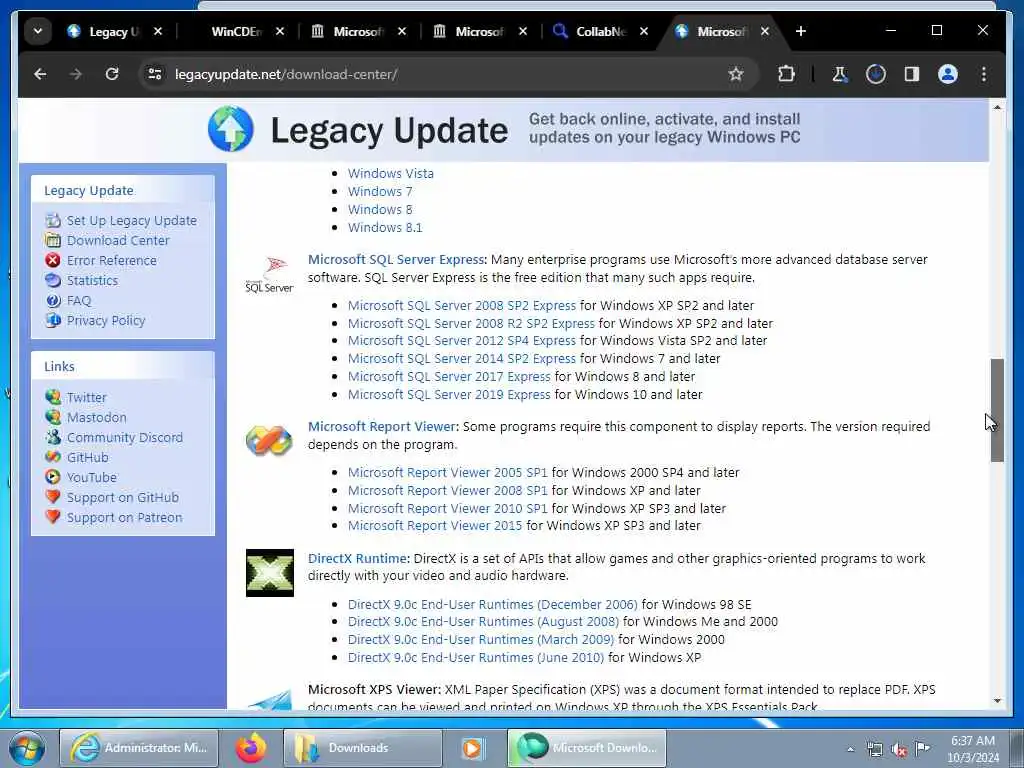Expand the tab search dropdown
Screen dimensions: 1024x768
coord(38,31)
